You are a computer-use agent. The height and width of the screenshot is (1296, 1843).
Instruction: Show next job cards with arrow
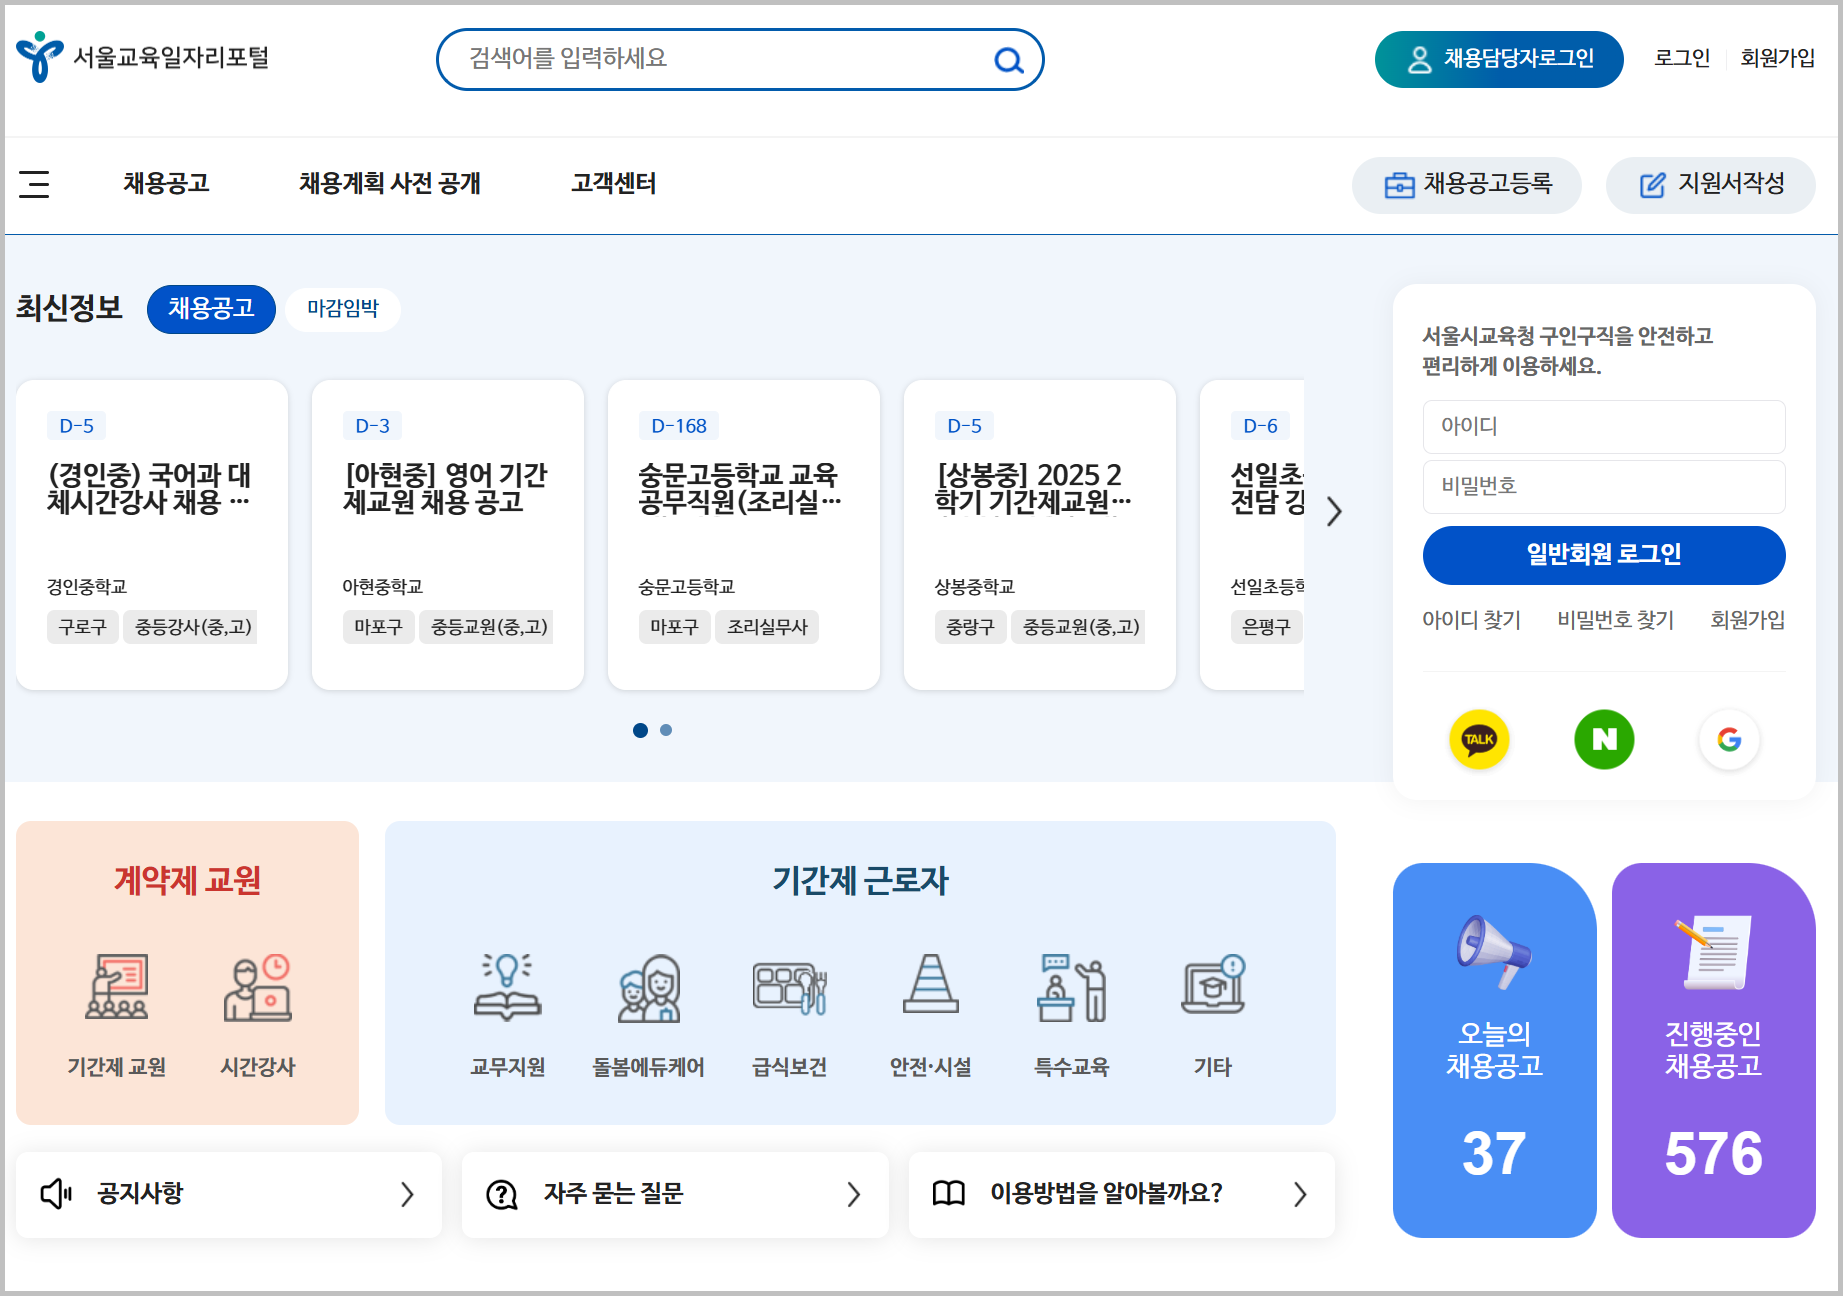[x=1334, y=512]
